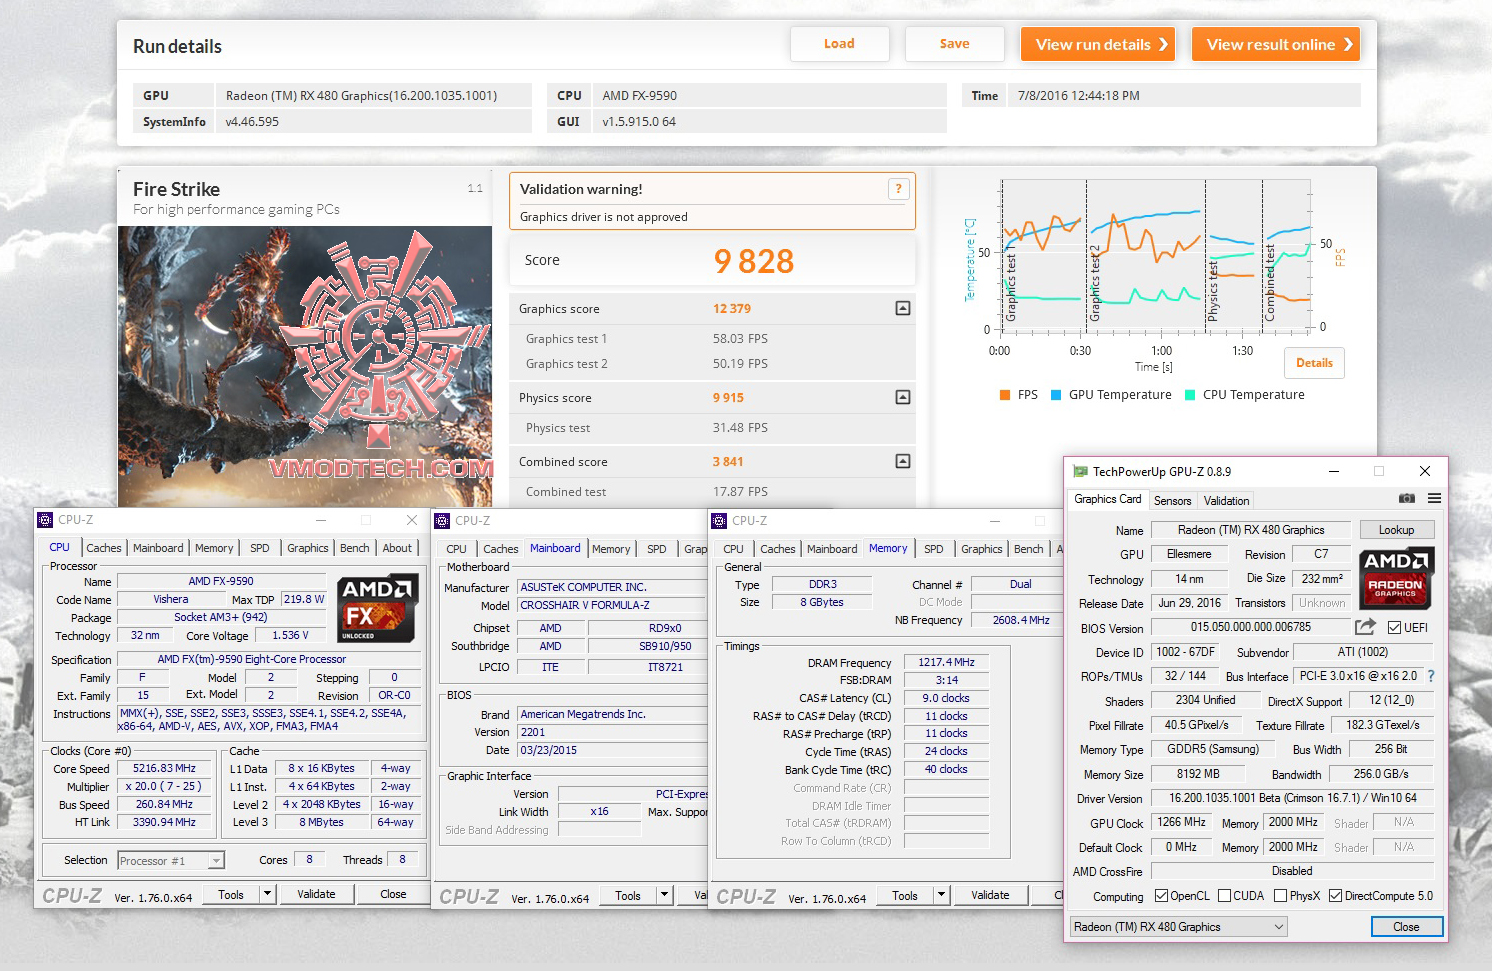
Task: Click the BIOS version share arrow icon
Action: (x=1365, y=627)
